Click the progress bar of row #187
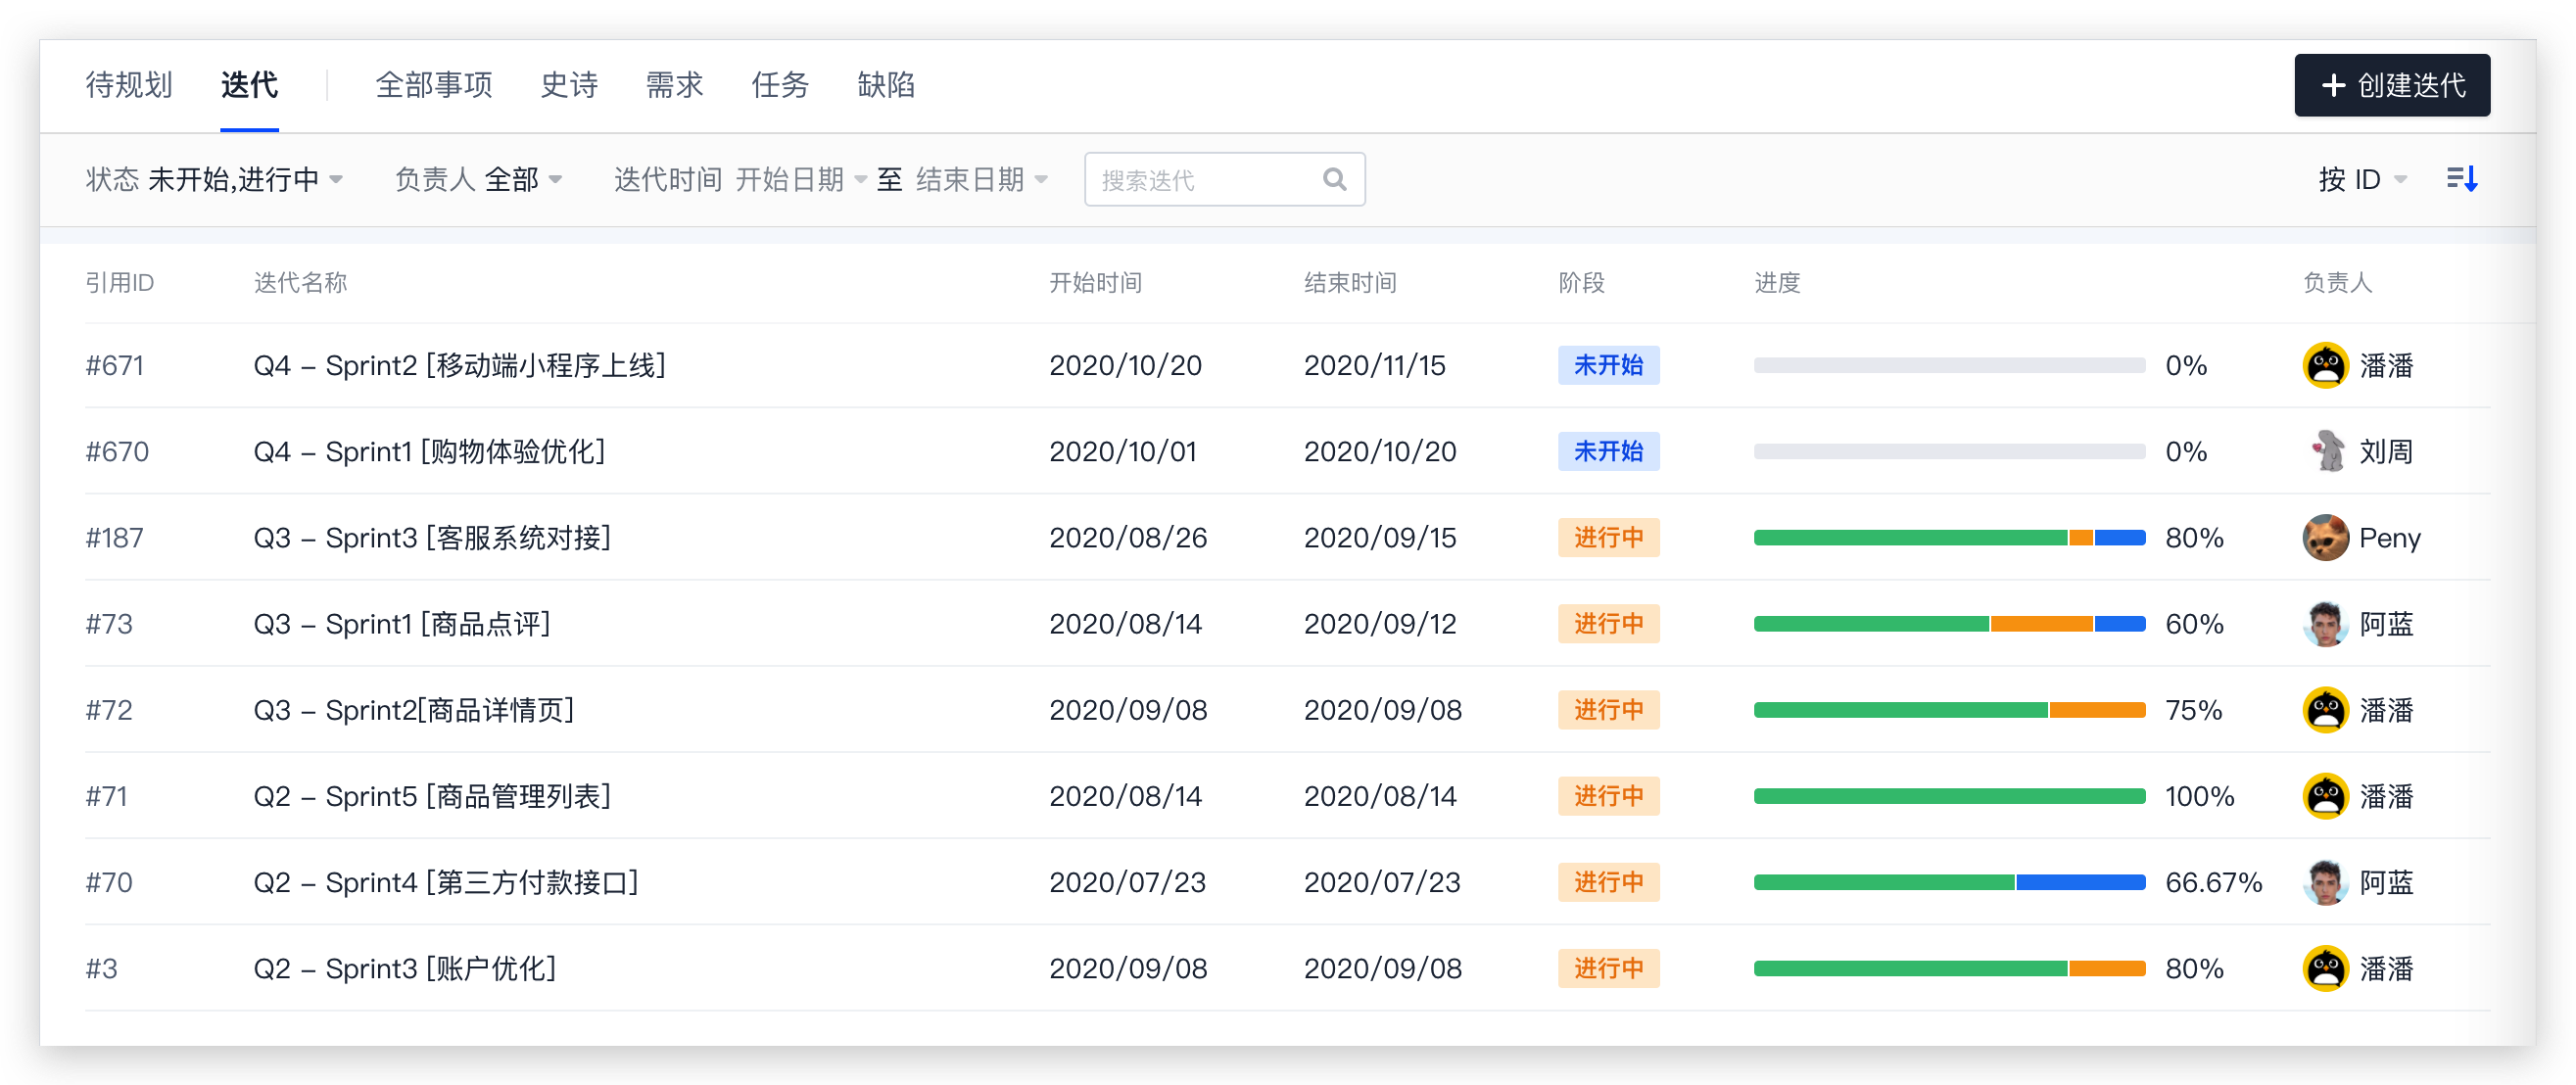 pyautogui.click(x=1949, y=538)
